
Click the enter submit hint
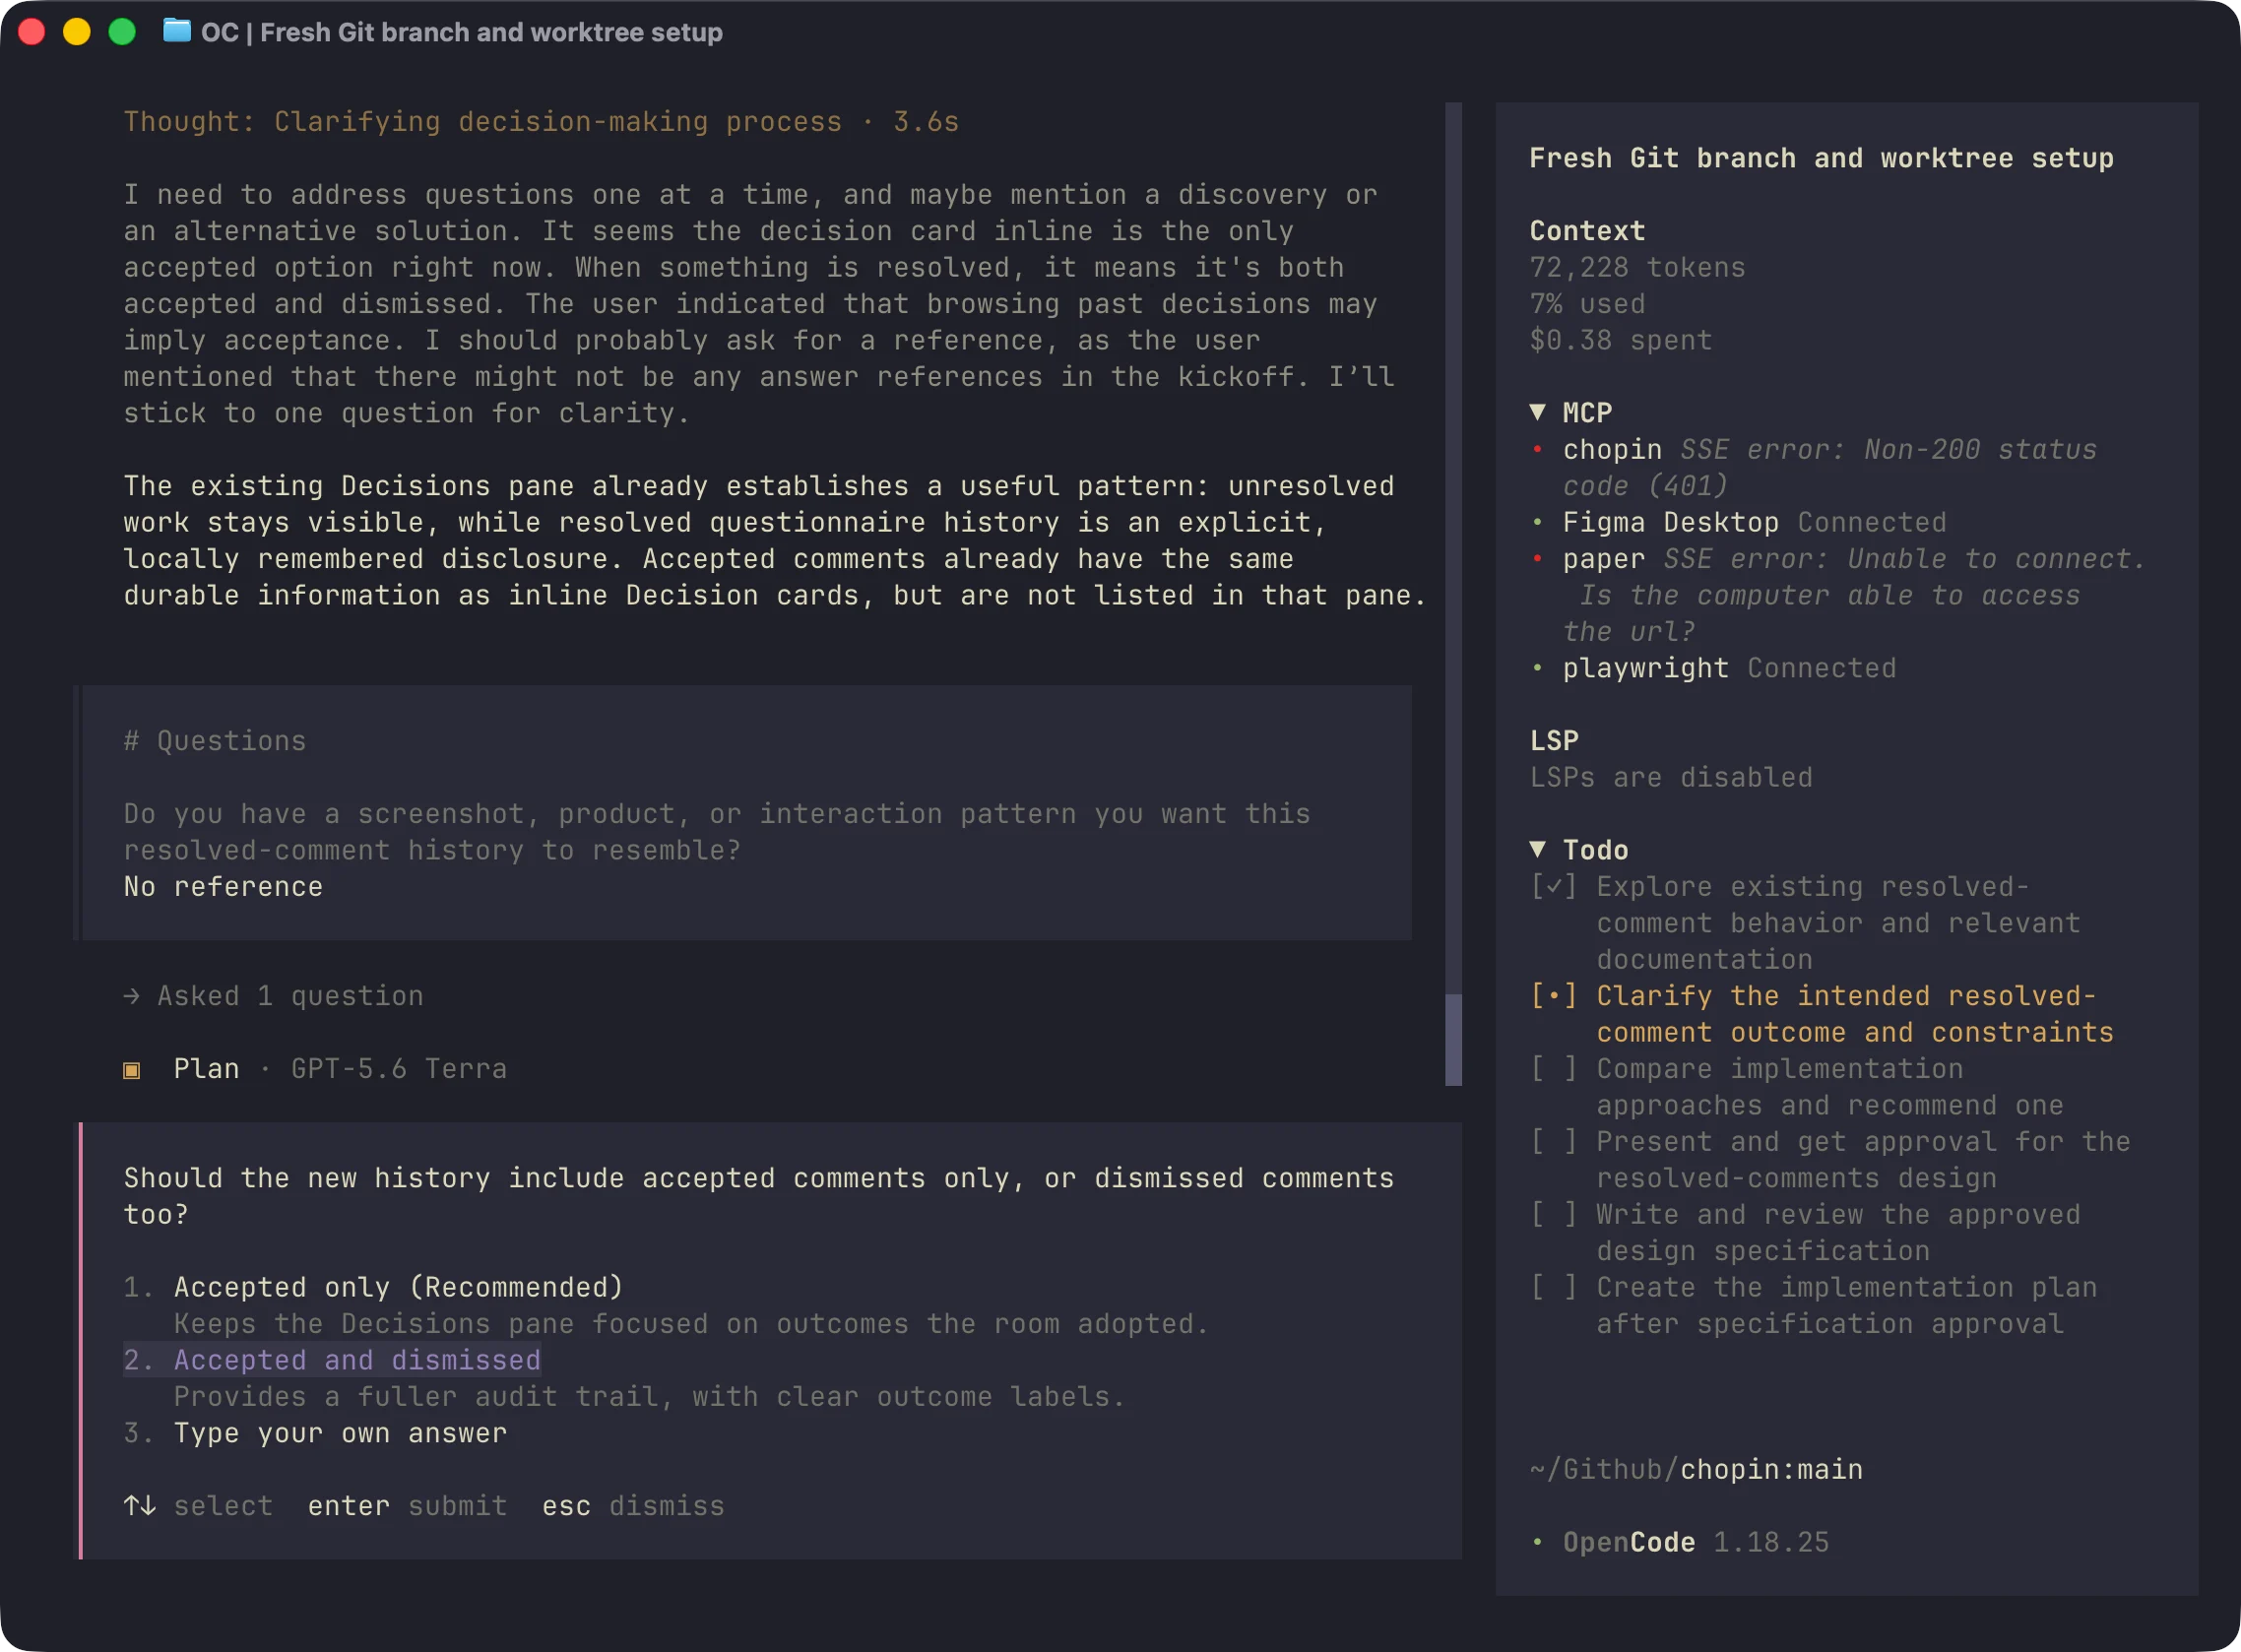407,1506
